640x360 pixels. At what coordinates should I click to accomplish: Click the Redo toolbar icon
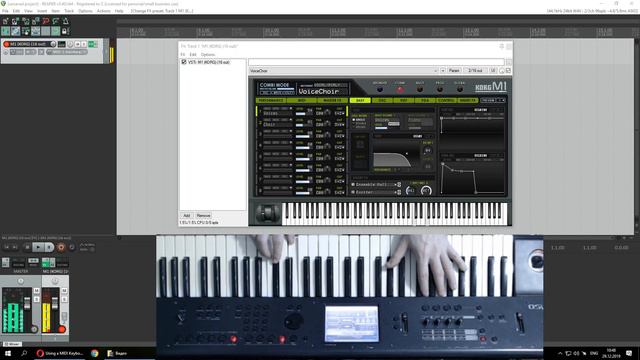(x=56, y=21)
